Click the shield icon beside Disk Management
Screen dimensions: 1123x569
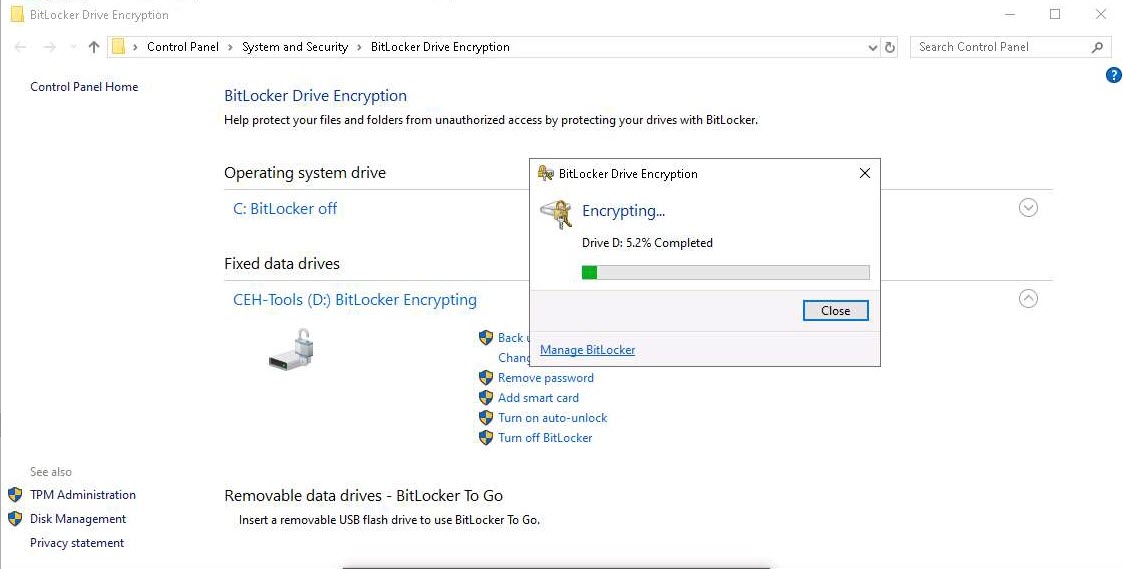pyautogui.click(x=15, y=519)
